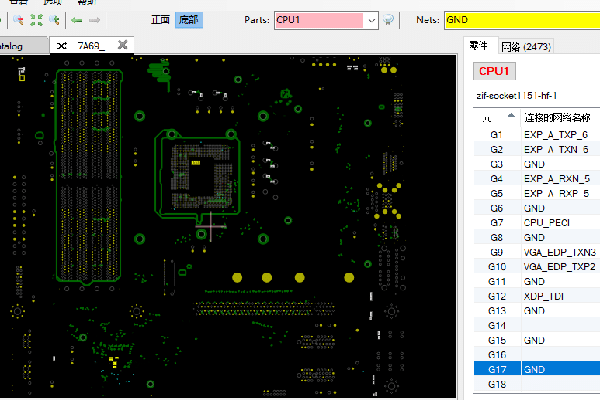600x400 pixels.
Task: Select the G13 GND pin row
Action: 536,311
